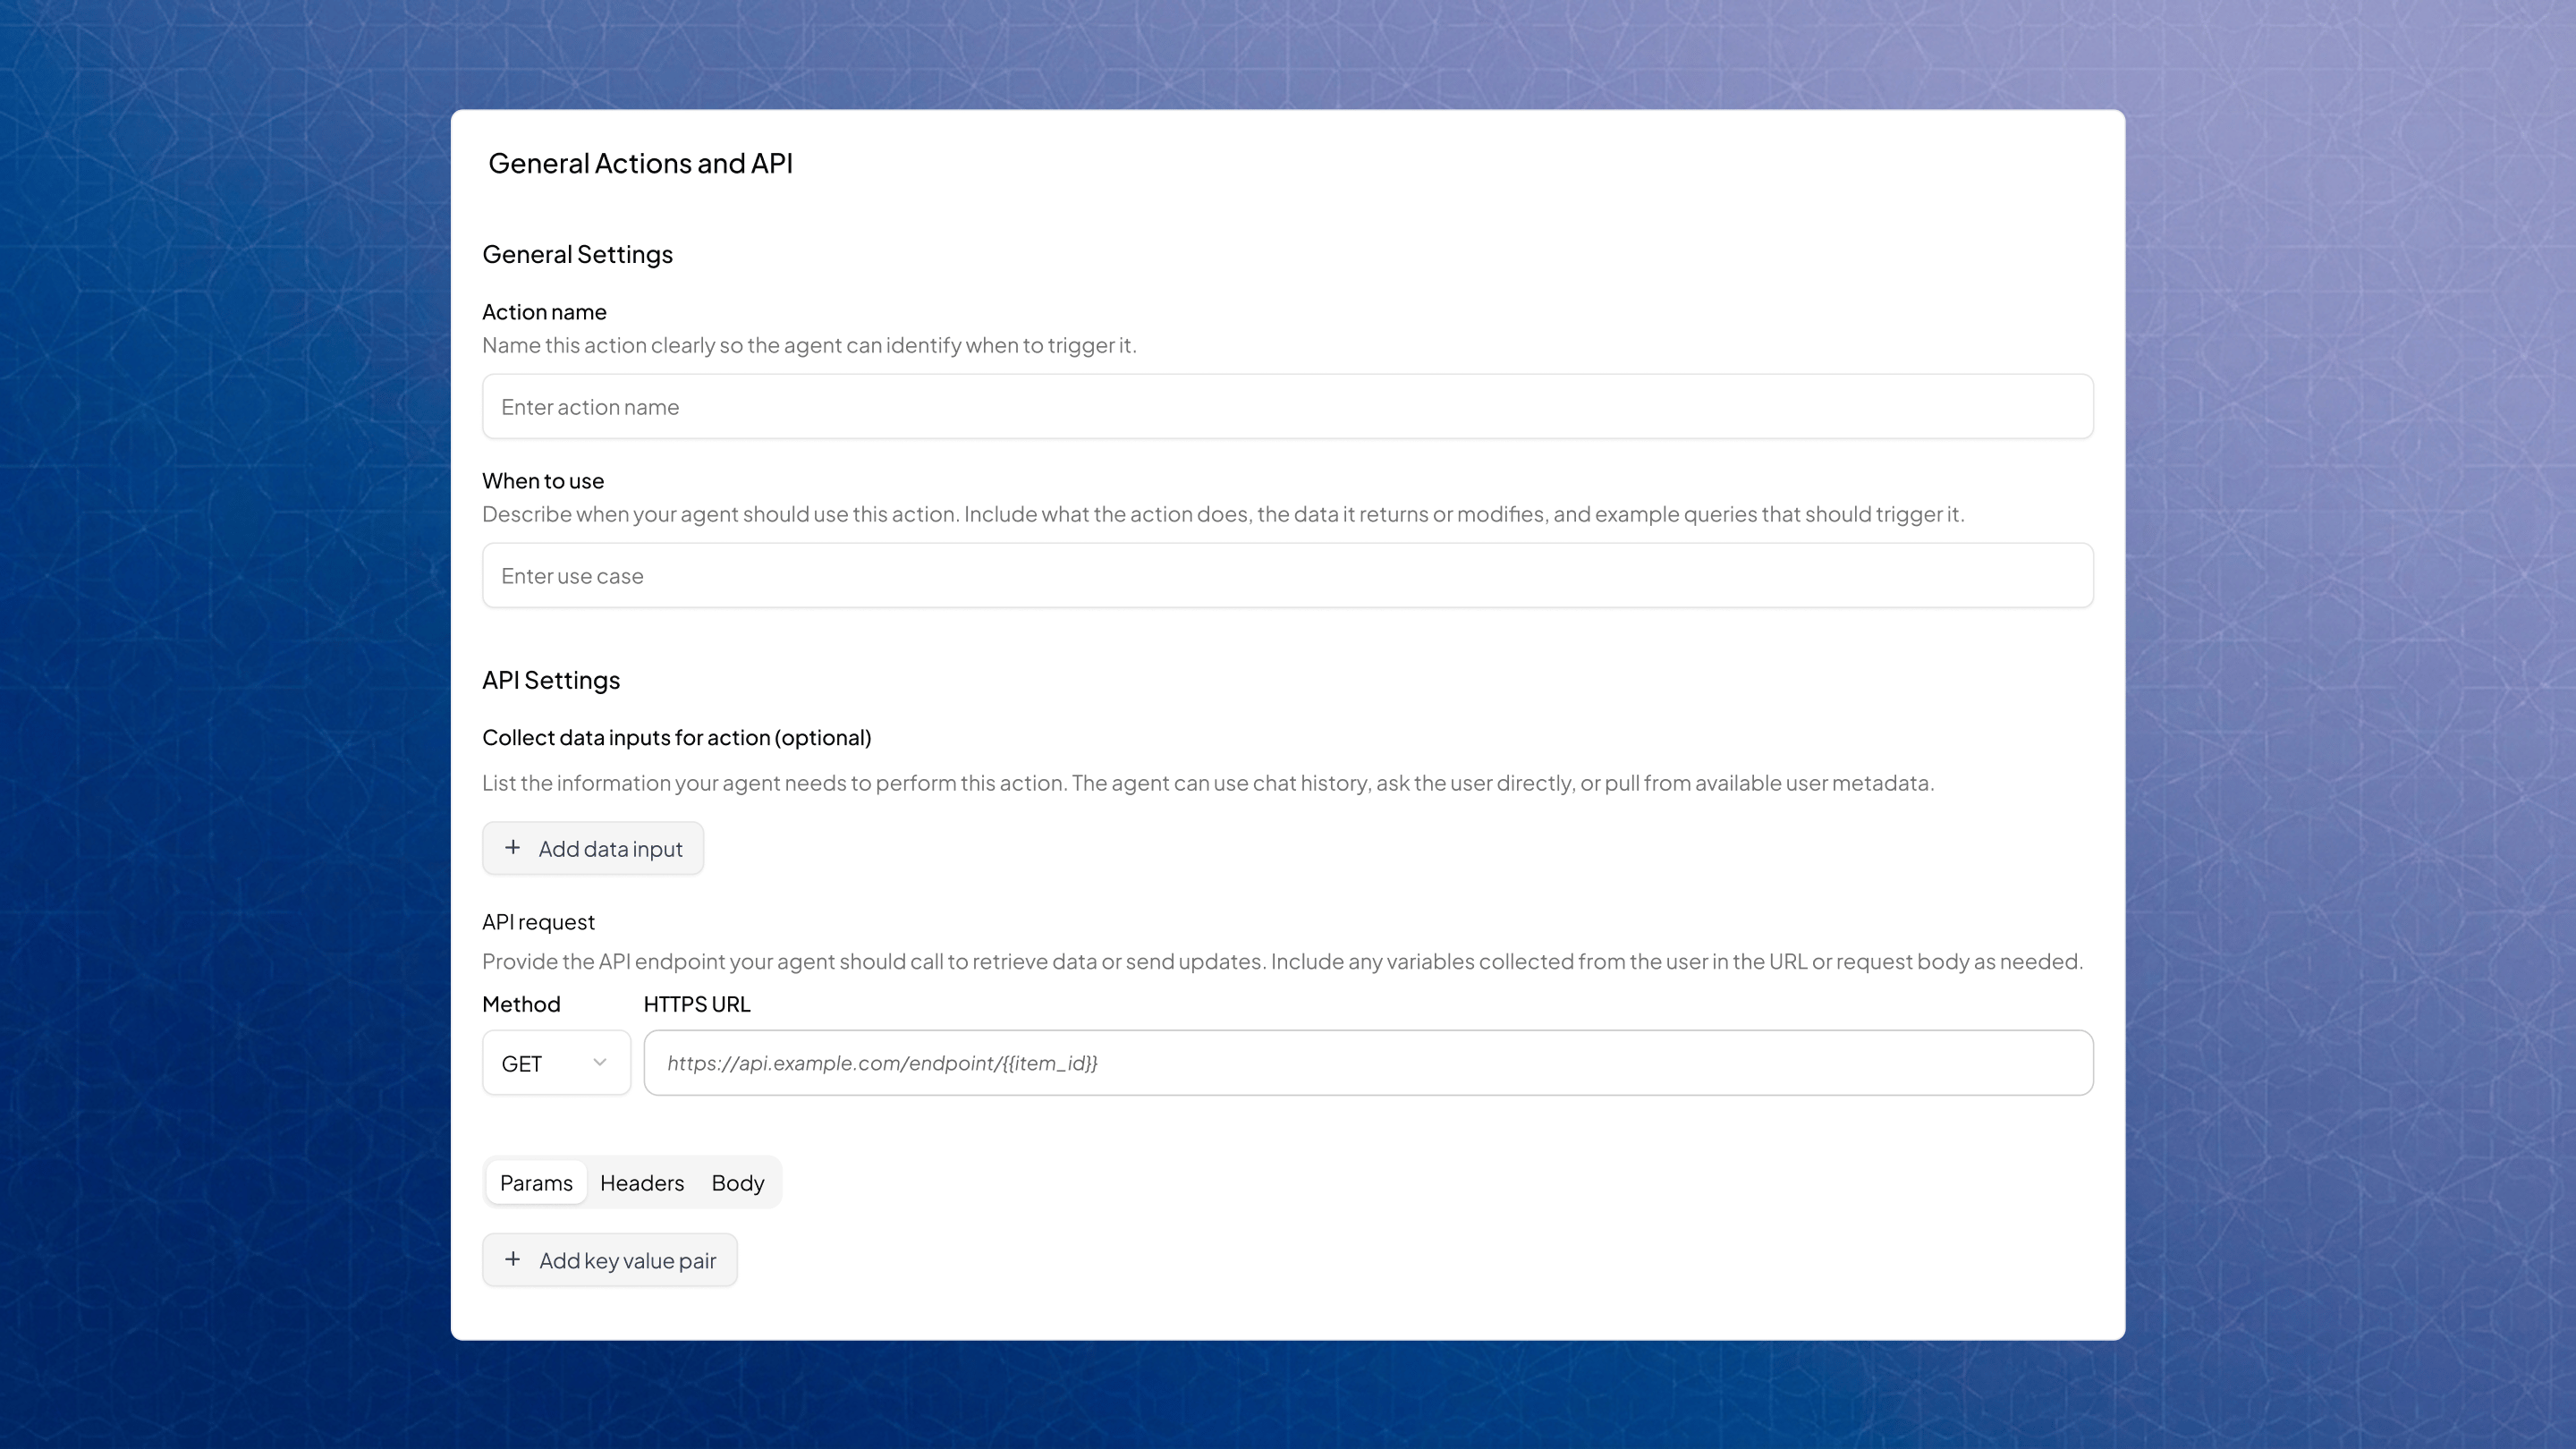Viewport: 2576px width, 1449px height.
Task: Select the Params tab
Action: point(536,1182)
